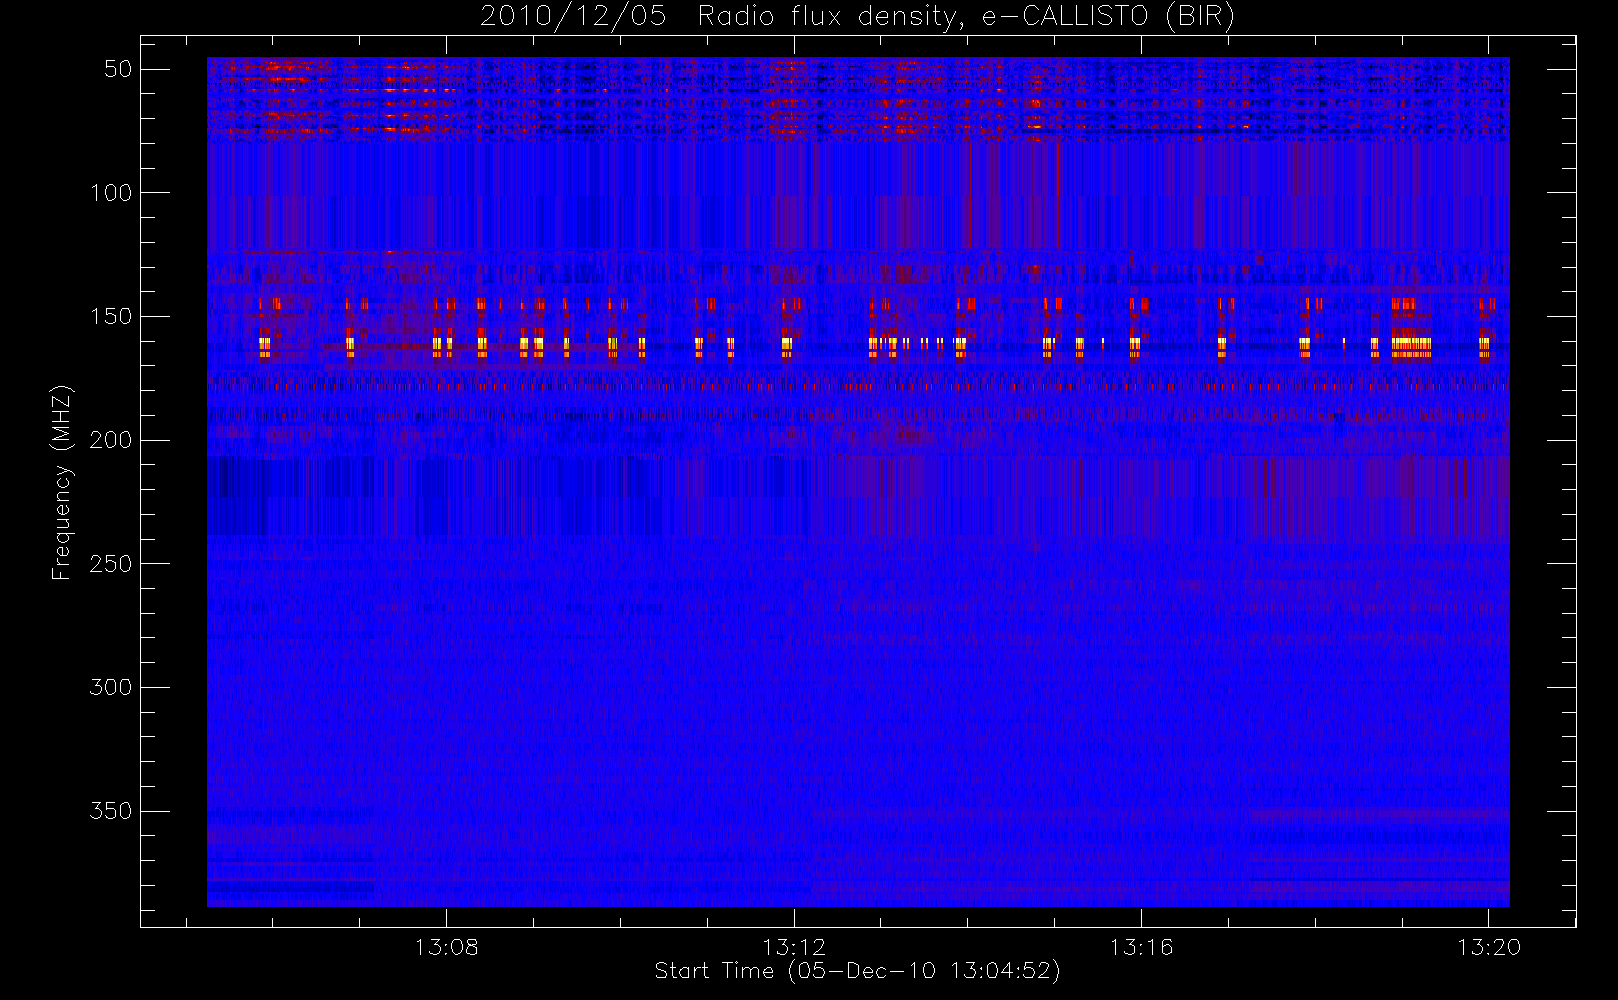
Task: Click the 250 frequency tick label
Action: point(111,564)
